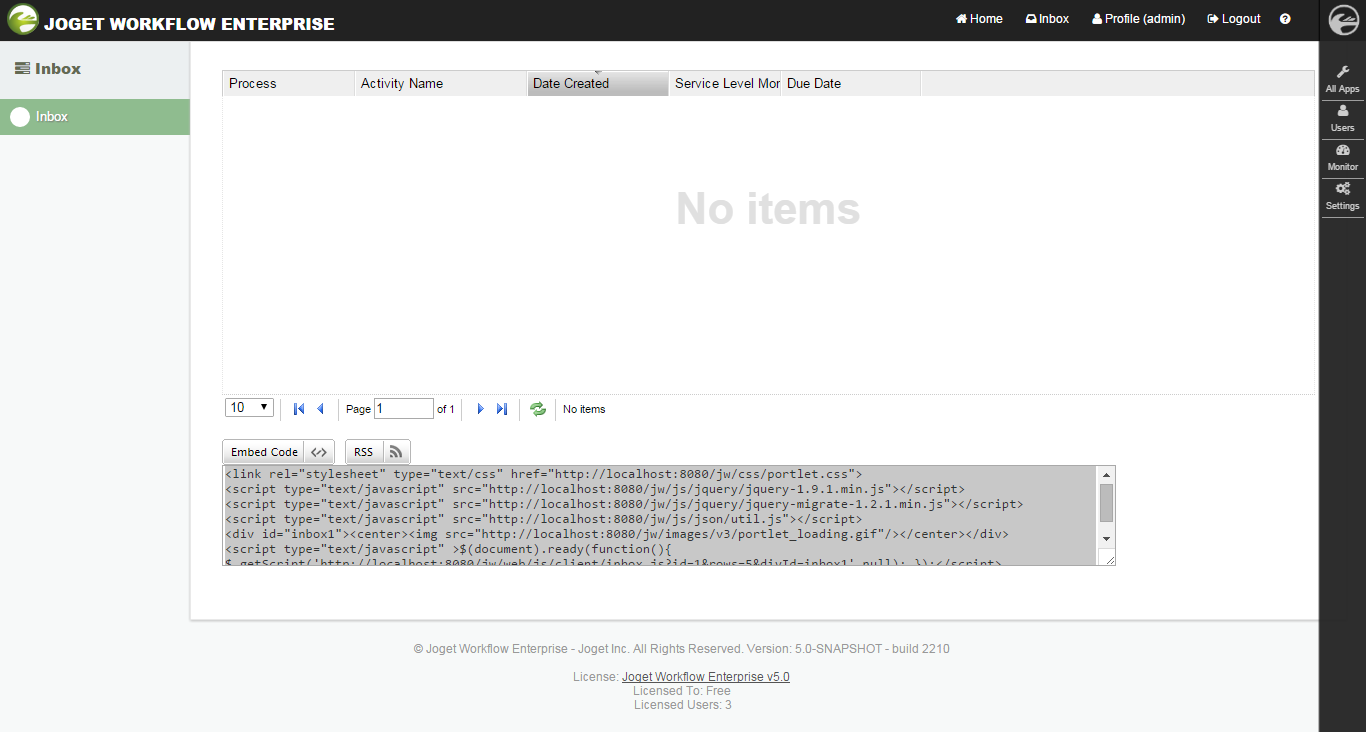
Task: Open Profile (admin) in the top bar
Action: coord(1138,19)
